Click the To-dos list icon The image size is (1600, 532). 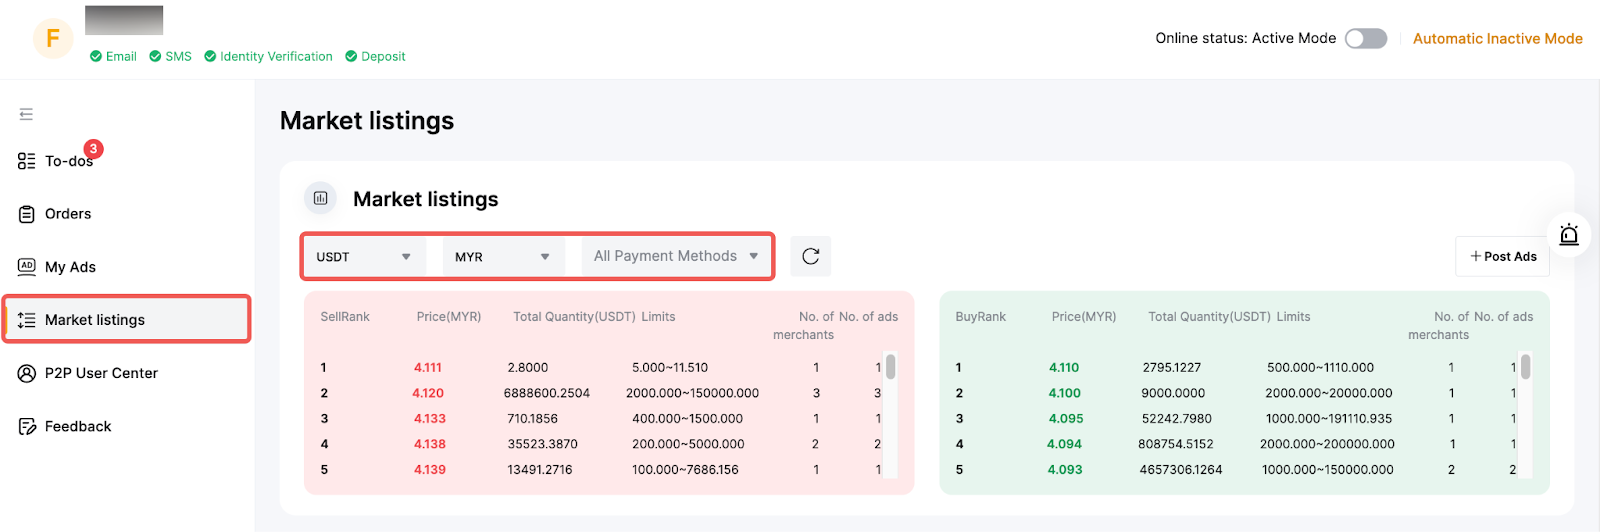[27, 161]
